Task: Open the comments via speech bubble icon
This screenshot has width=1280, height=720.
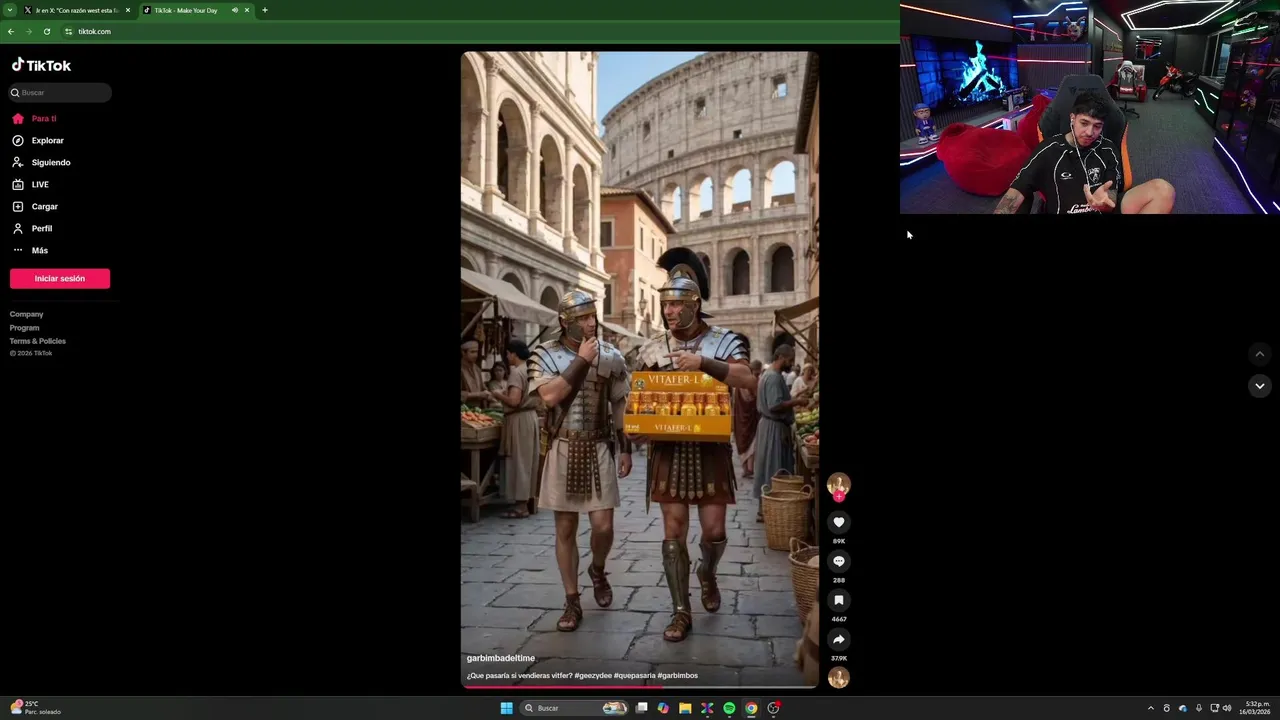Action: 839,561
